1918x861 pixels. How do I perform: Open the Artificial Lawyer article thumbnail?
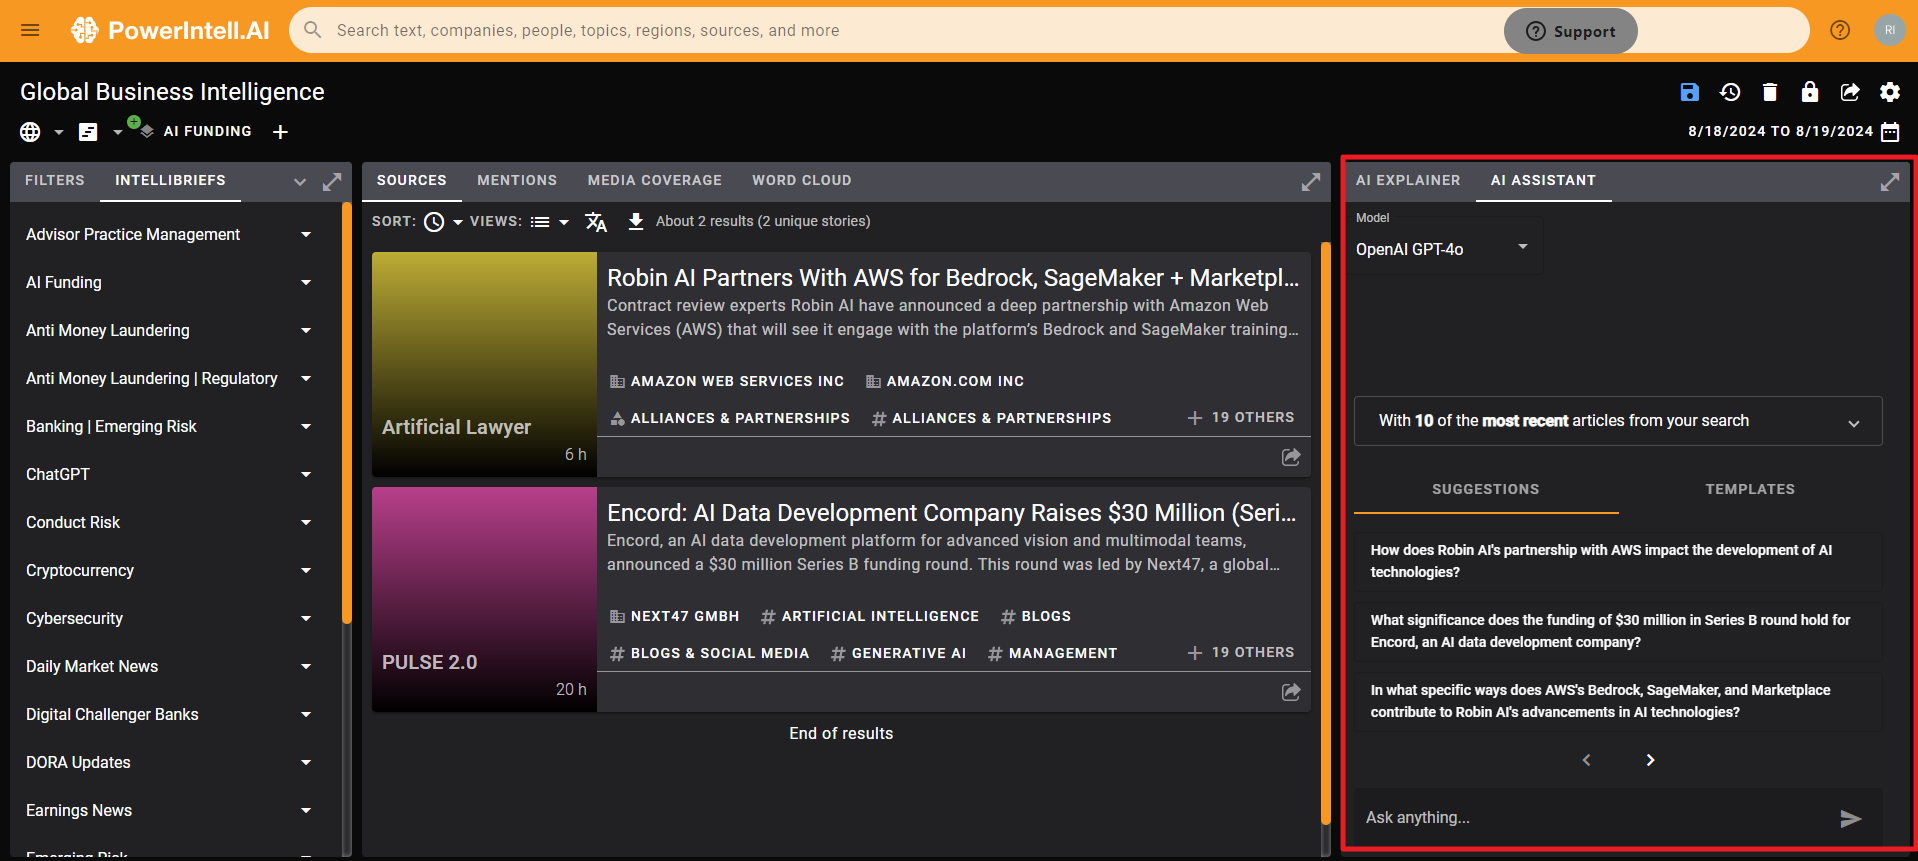[484, 364]
